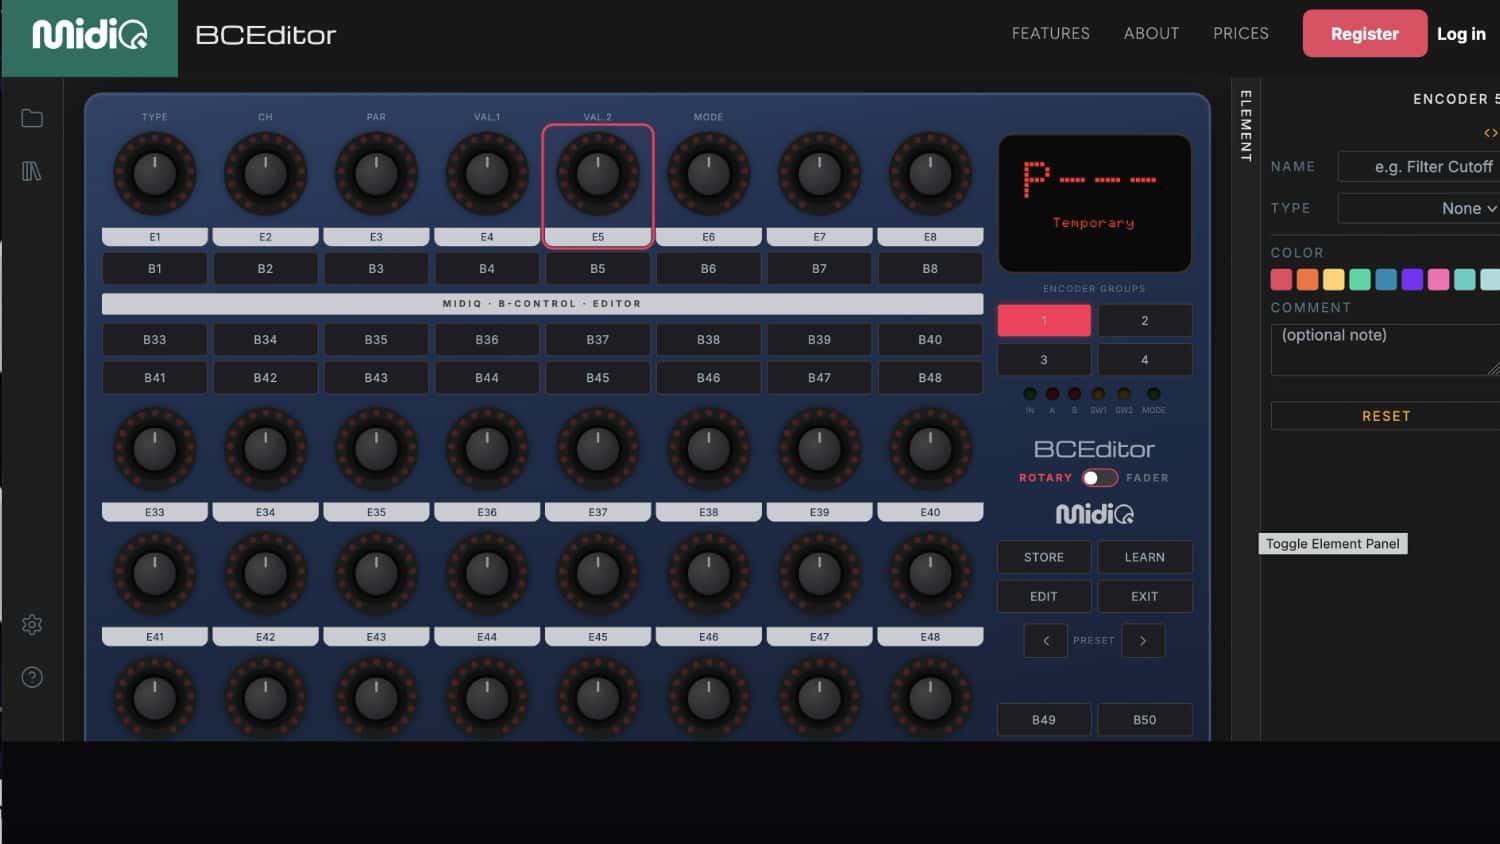Select the highlighted encoder knob E5

coord(598,174)
